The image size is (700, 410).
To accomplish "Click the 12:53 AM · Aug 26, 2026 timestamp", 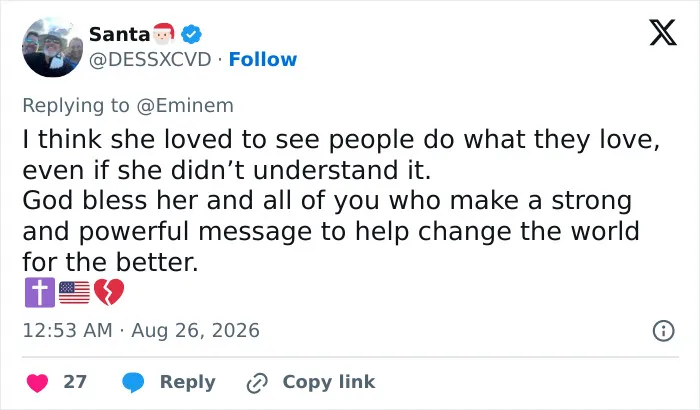I will (x=141, y=331).
